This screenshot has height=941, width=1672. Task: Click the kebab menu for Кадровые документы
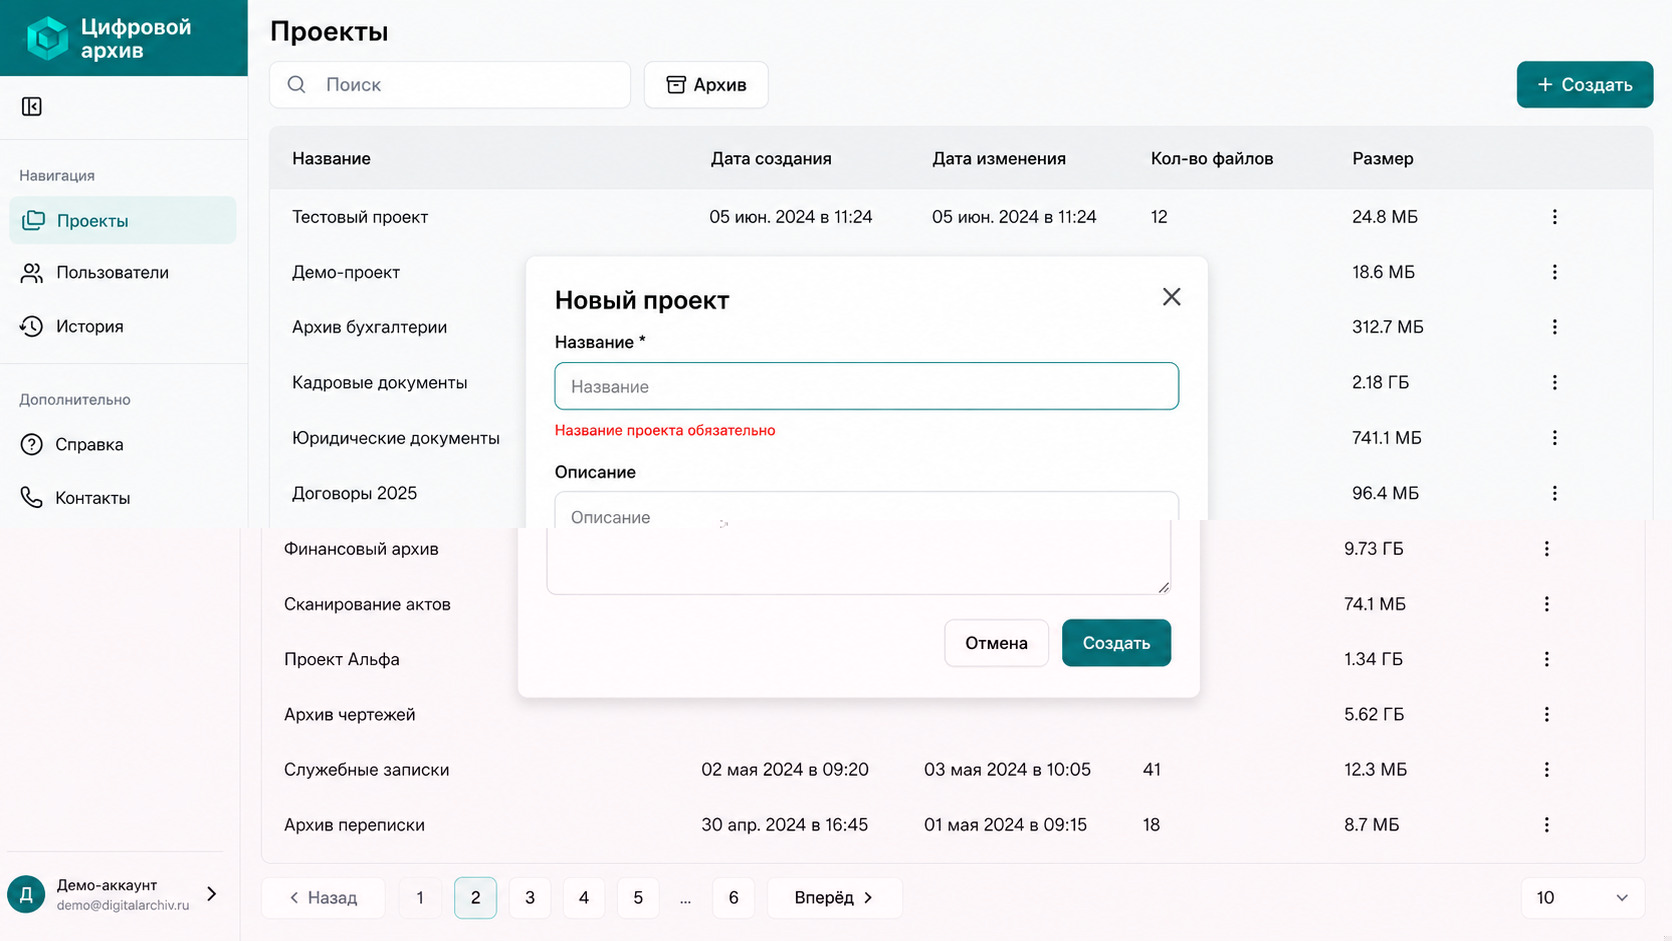point(1554,382)
